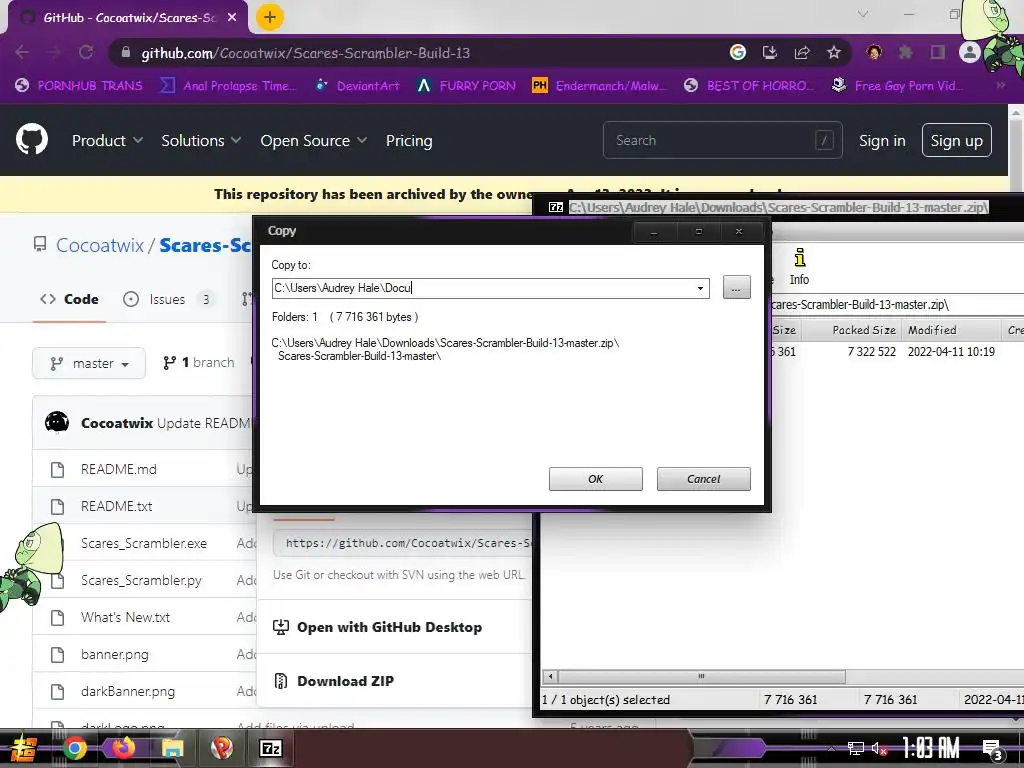Click the Cocoatwix avatar icon
This screenshot has width=1024, height=768.
(x=57, y=423)
